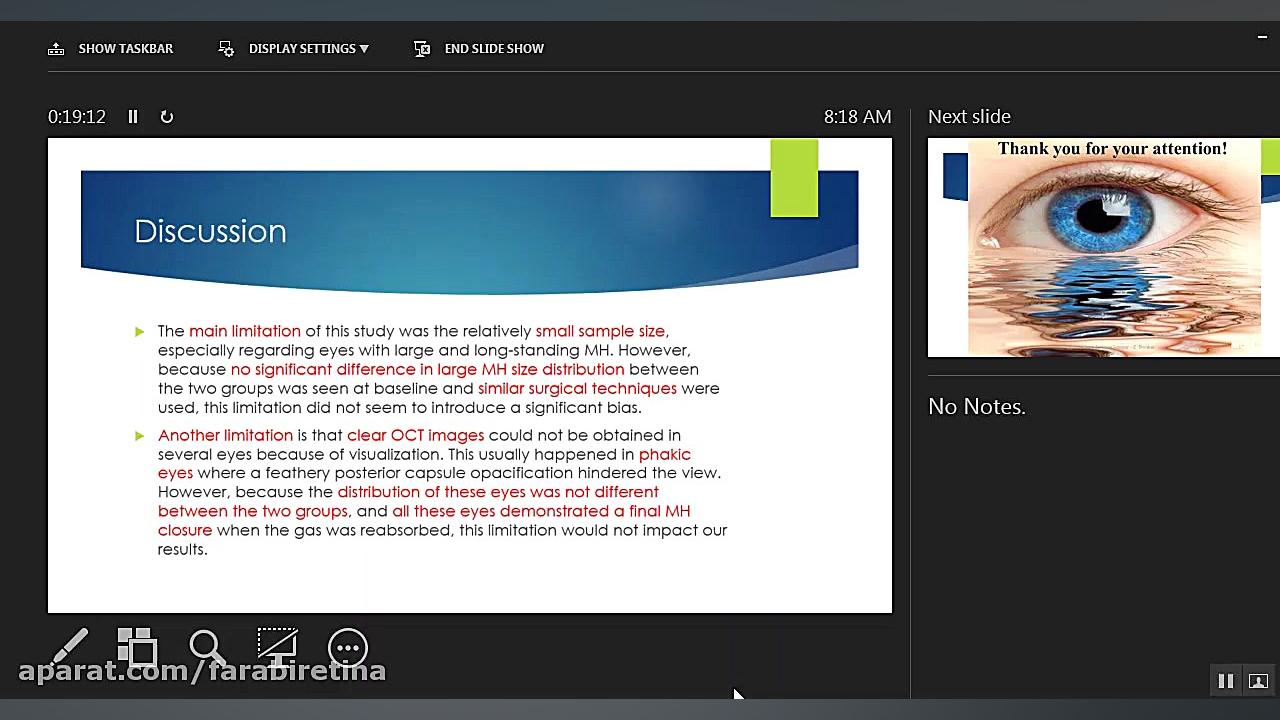Expand the Display Settings dropdown
Screen dimensions: 1280x720
(x=364, y=49)
